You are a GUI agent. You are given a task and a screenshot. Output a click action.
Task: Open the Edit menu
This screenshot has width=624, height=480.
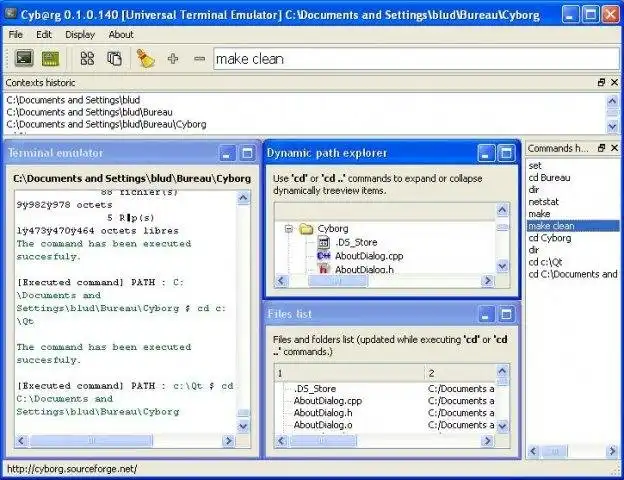tap(44, 35)
